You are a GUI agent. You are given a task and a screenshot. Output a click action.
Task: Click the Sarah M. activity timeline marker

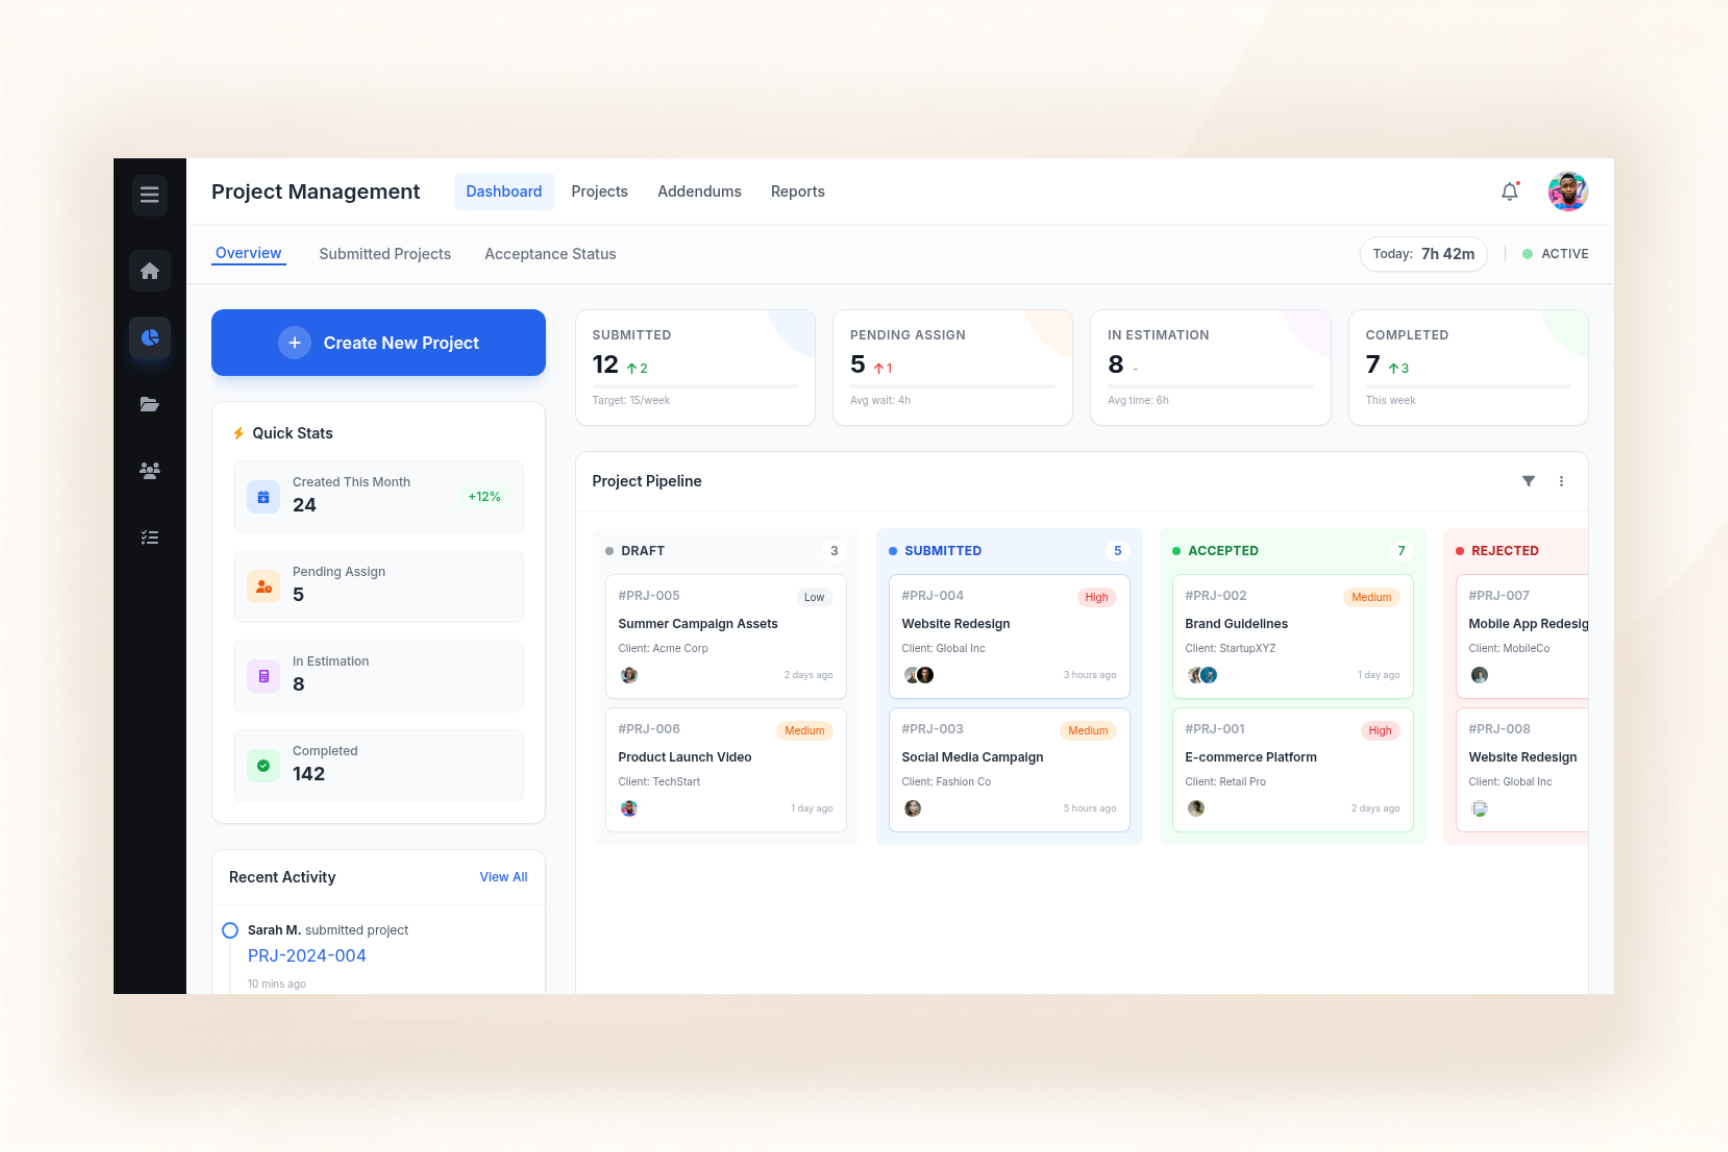tap(230, 930)
